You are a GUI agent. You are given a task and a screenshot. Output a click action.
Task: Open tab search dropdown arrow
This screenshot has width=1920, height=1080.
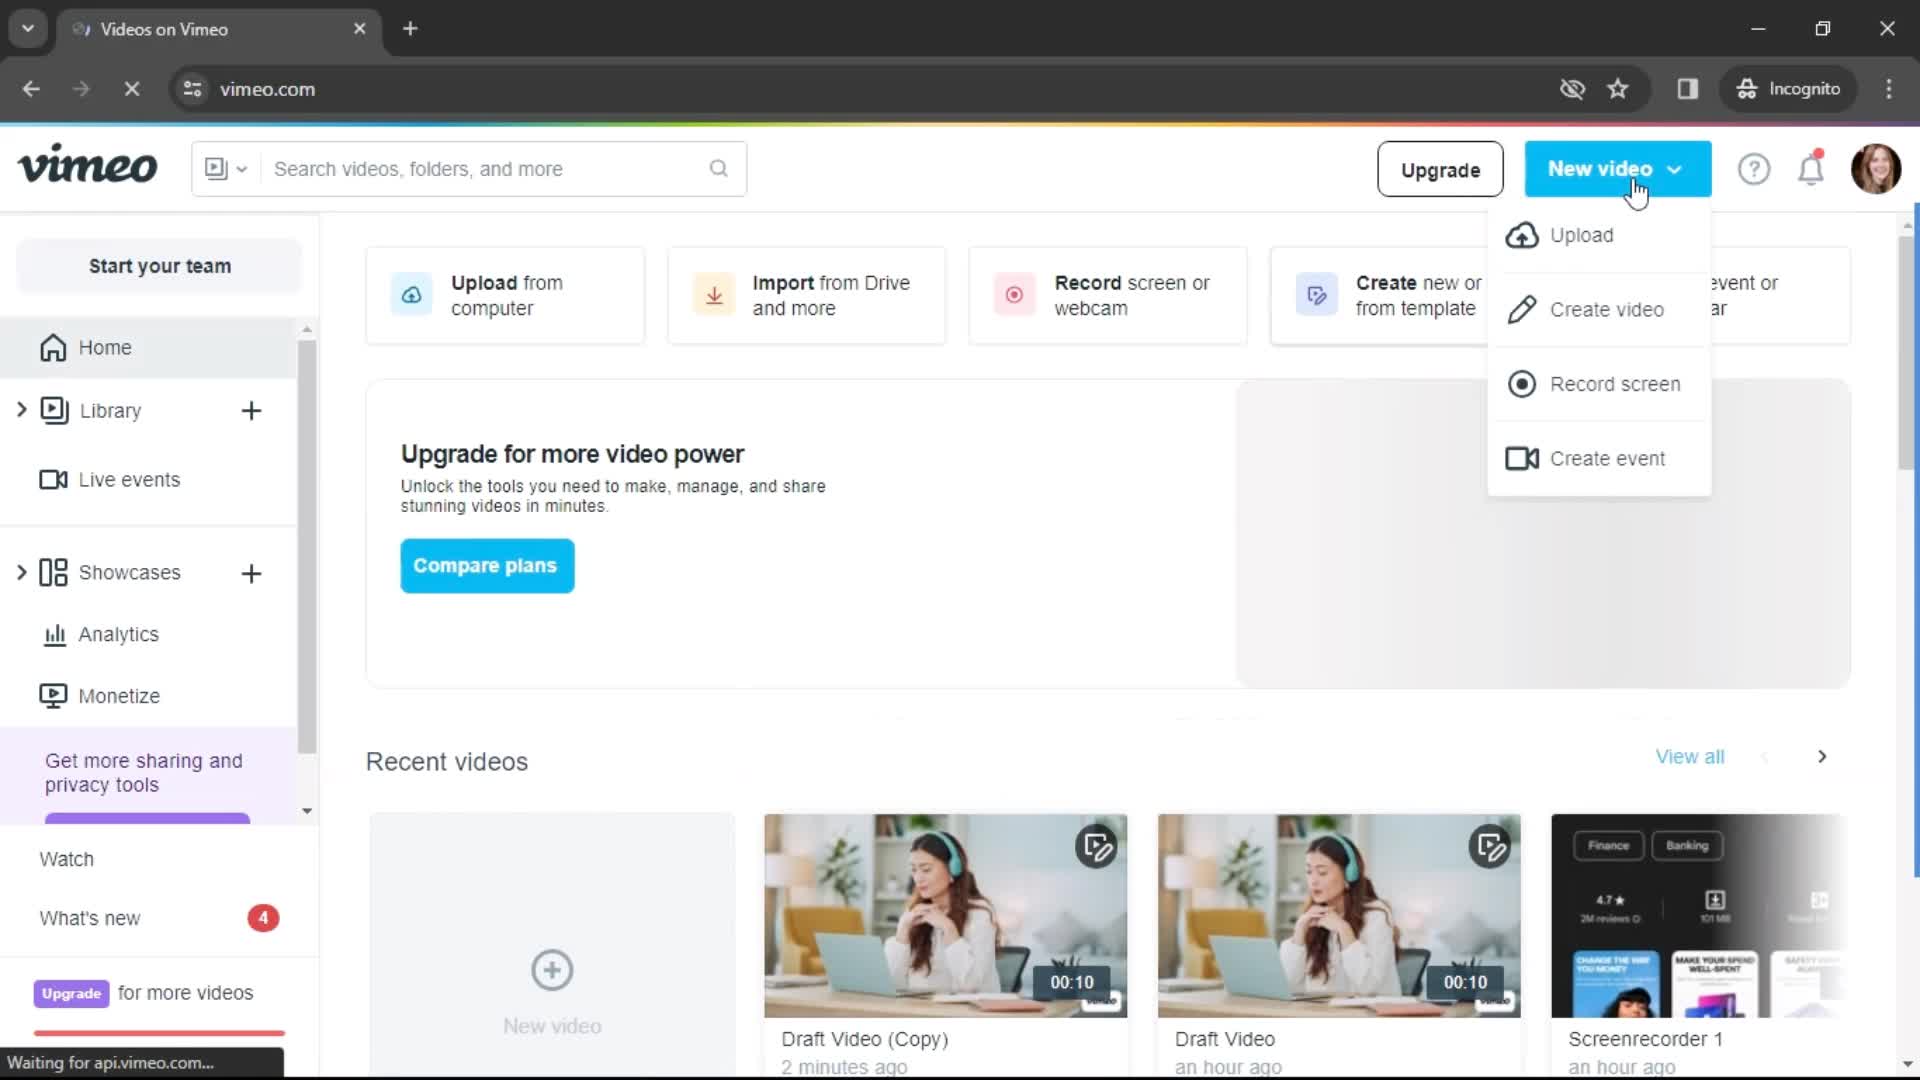pyautogui.click(x=28, y=29)
